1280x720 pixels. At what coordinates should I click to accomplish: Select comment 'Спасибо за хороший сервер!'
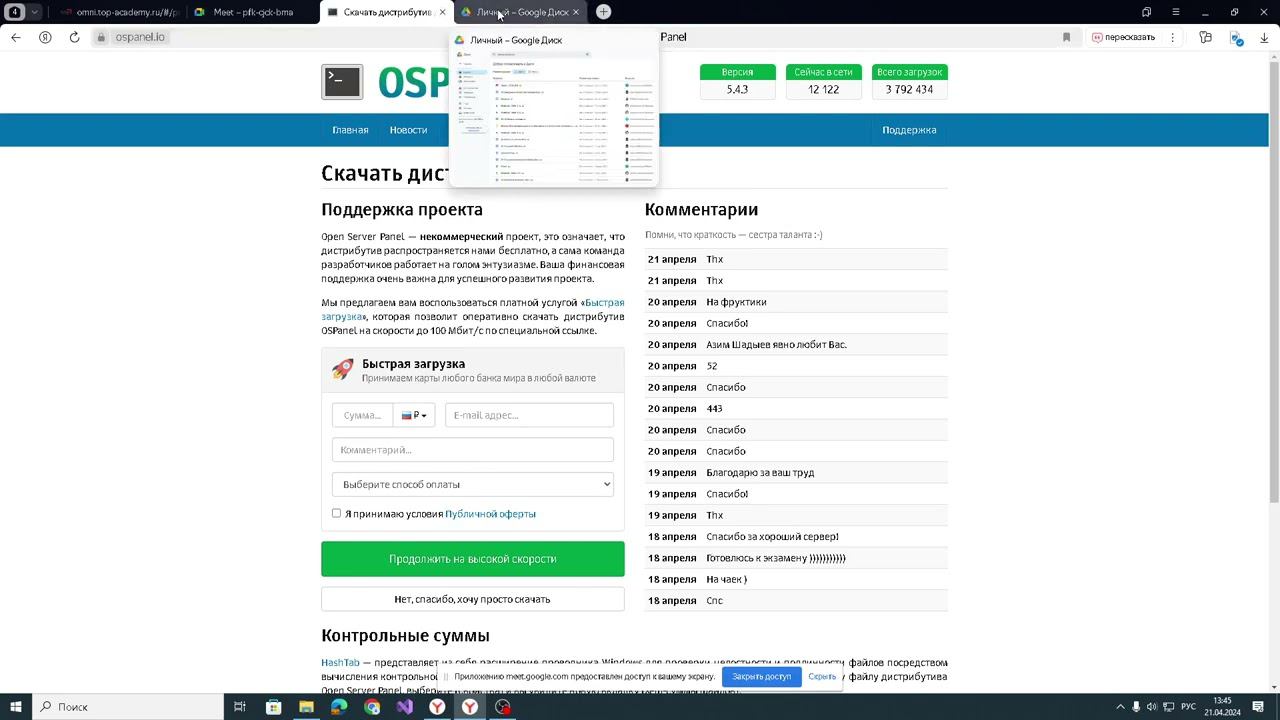(x=772, y=537)
